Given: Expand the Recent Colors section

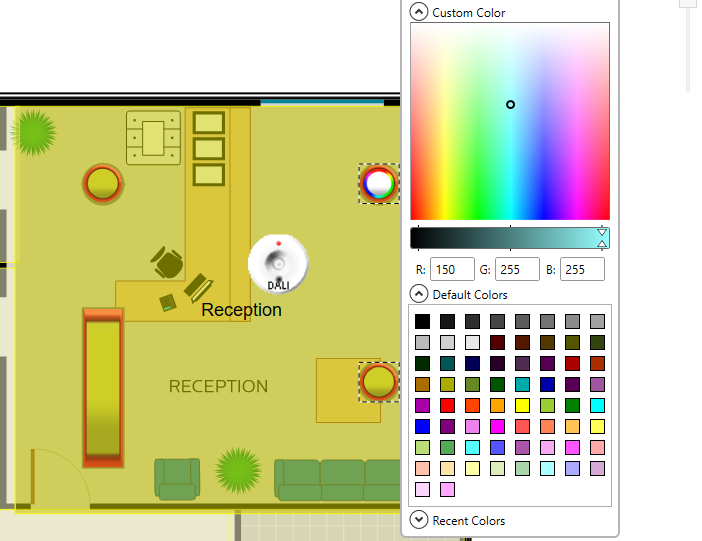Looking at the screenshot, I should 419,520.
